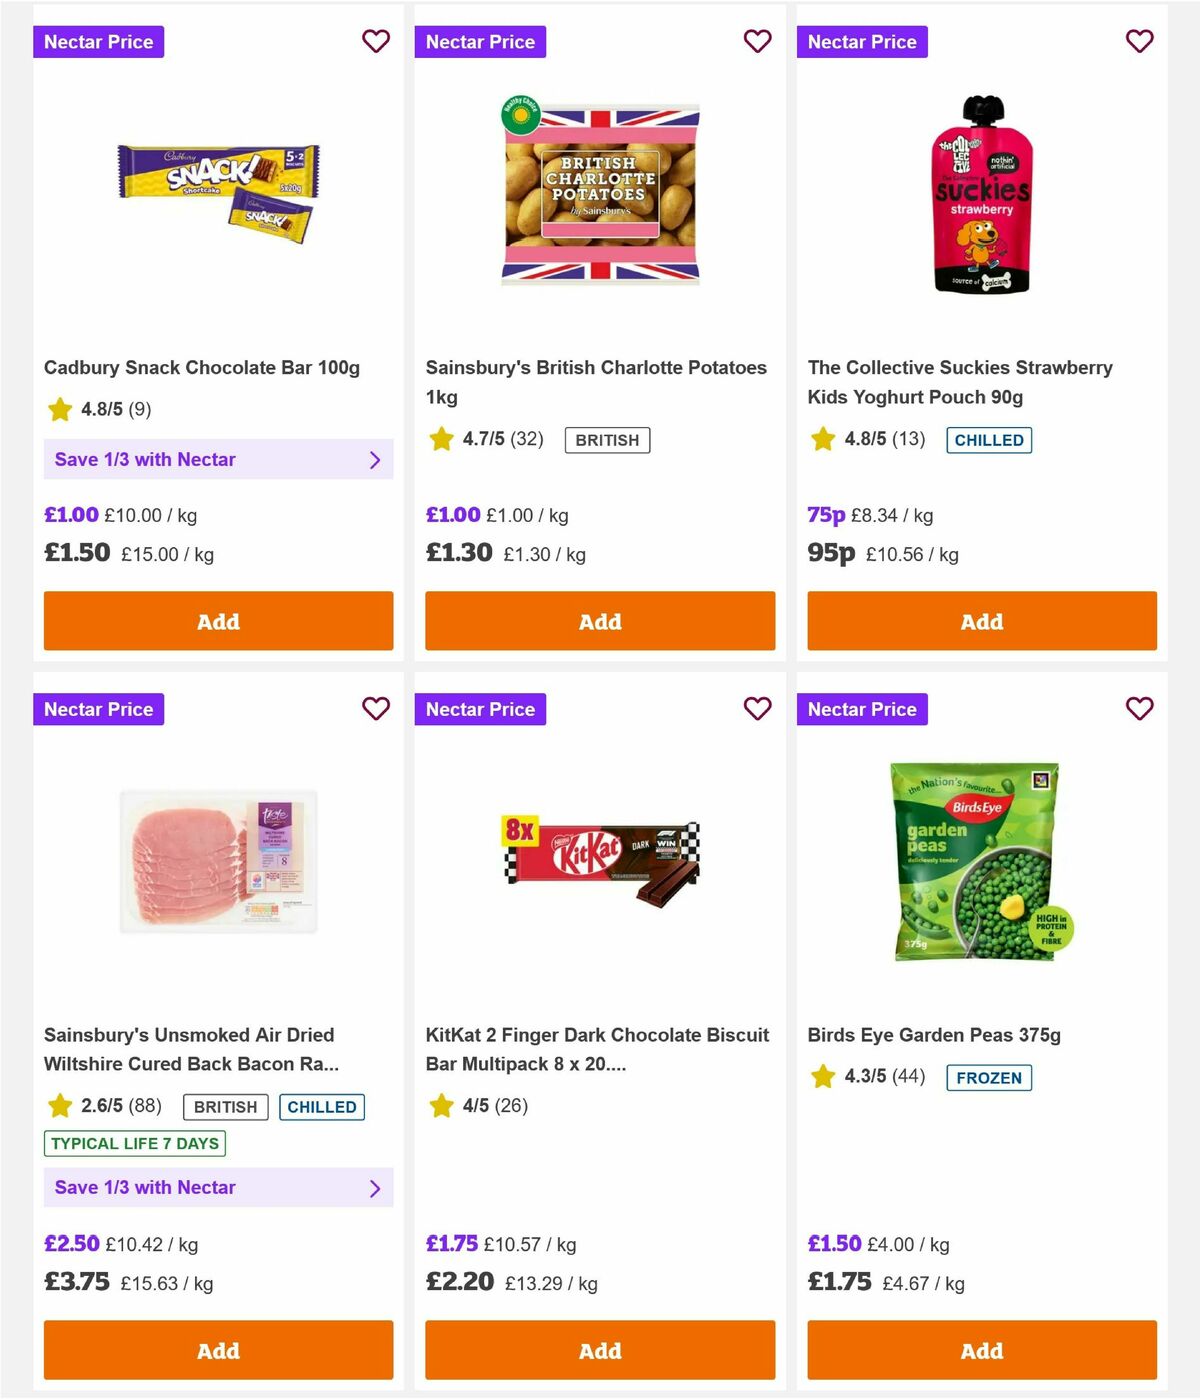This screenshot has width=1200, height=1399.
Task: Select the Nectar Price label above the potatoes
Action: pos(480,42)
